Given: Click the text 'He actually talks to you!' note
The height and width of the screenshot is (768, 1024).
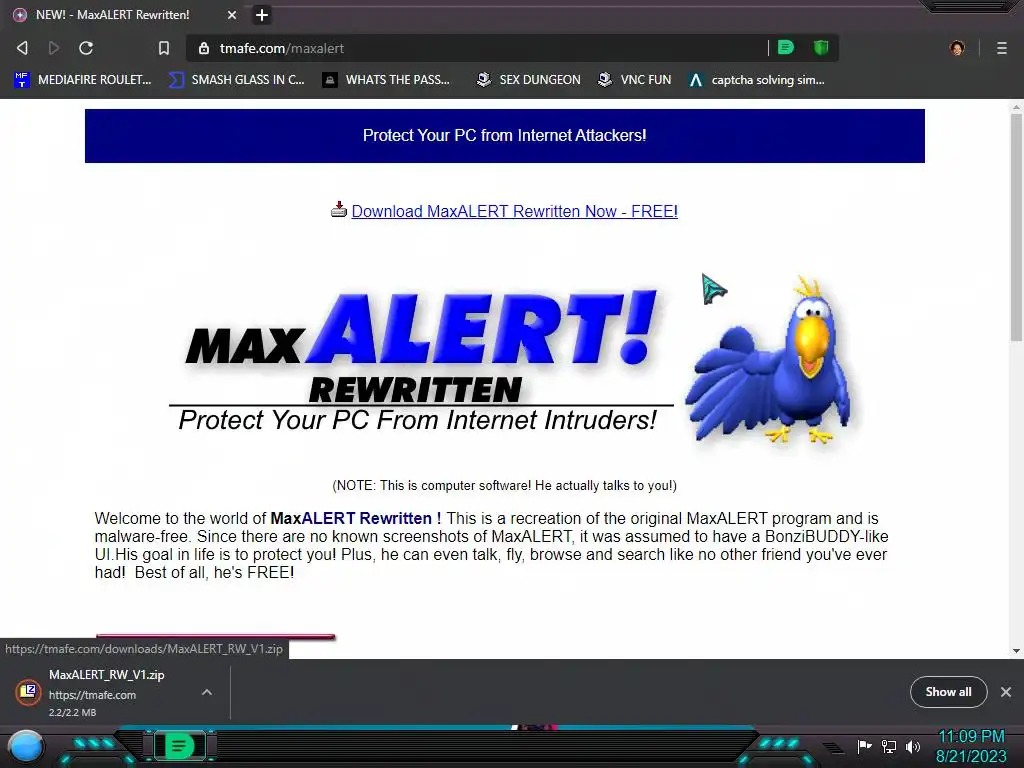Looking at the screenshot, I should (605, 486).
